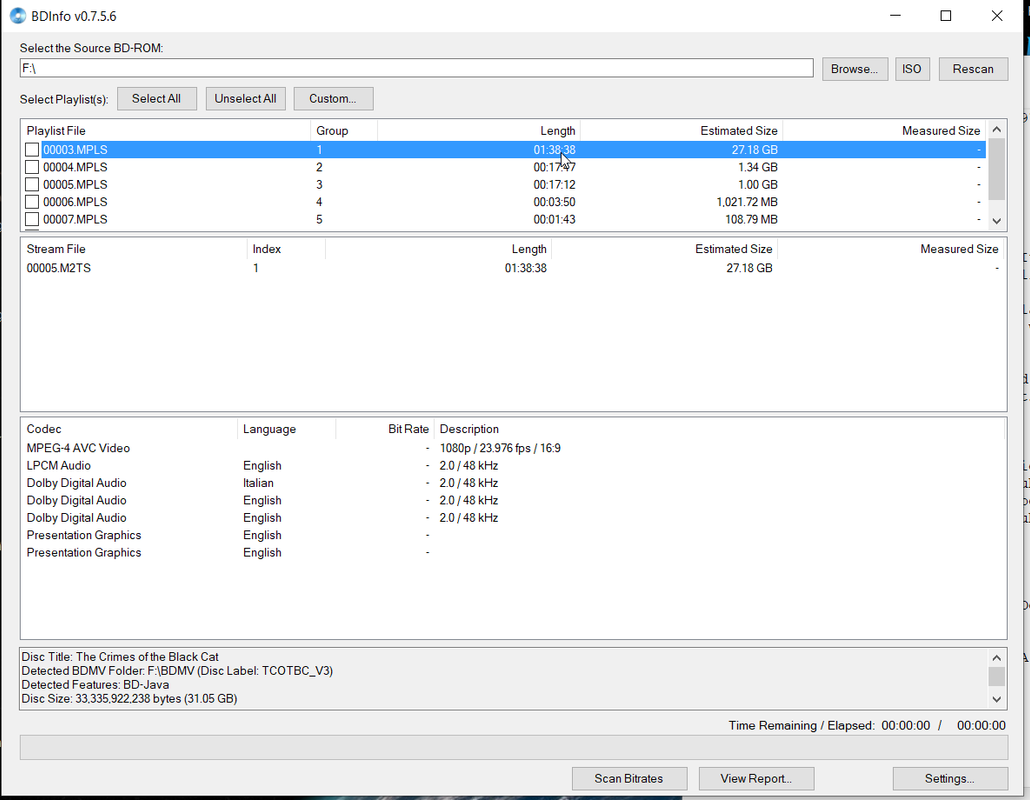Click the Disc Size text line
Image resolution: width=1030 pixels, height=800 pixels.
(129, 699)
